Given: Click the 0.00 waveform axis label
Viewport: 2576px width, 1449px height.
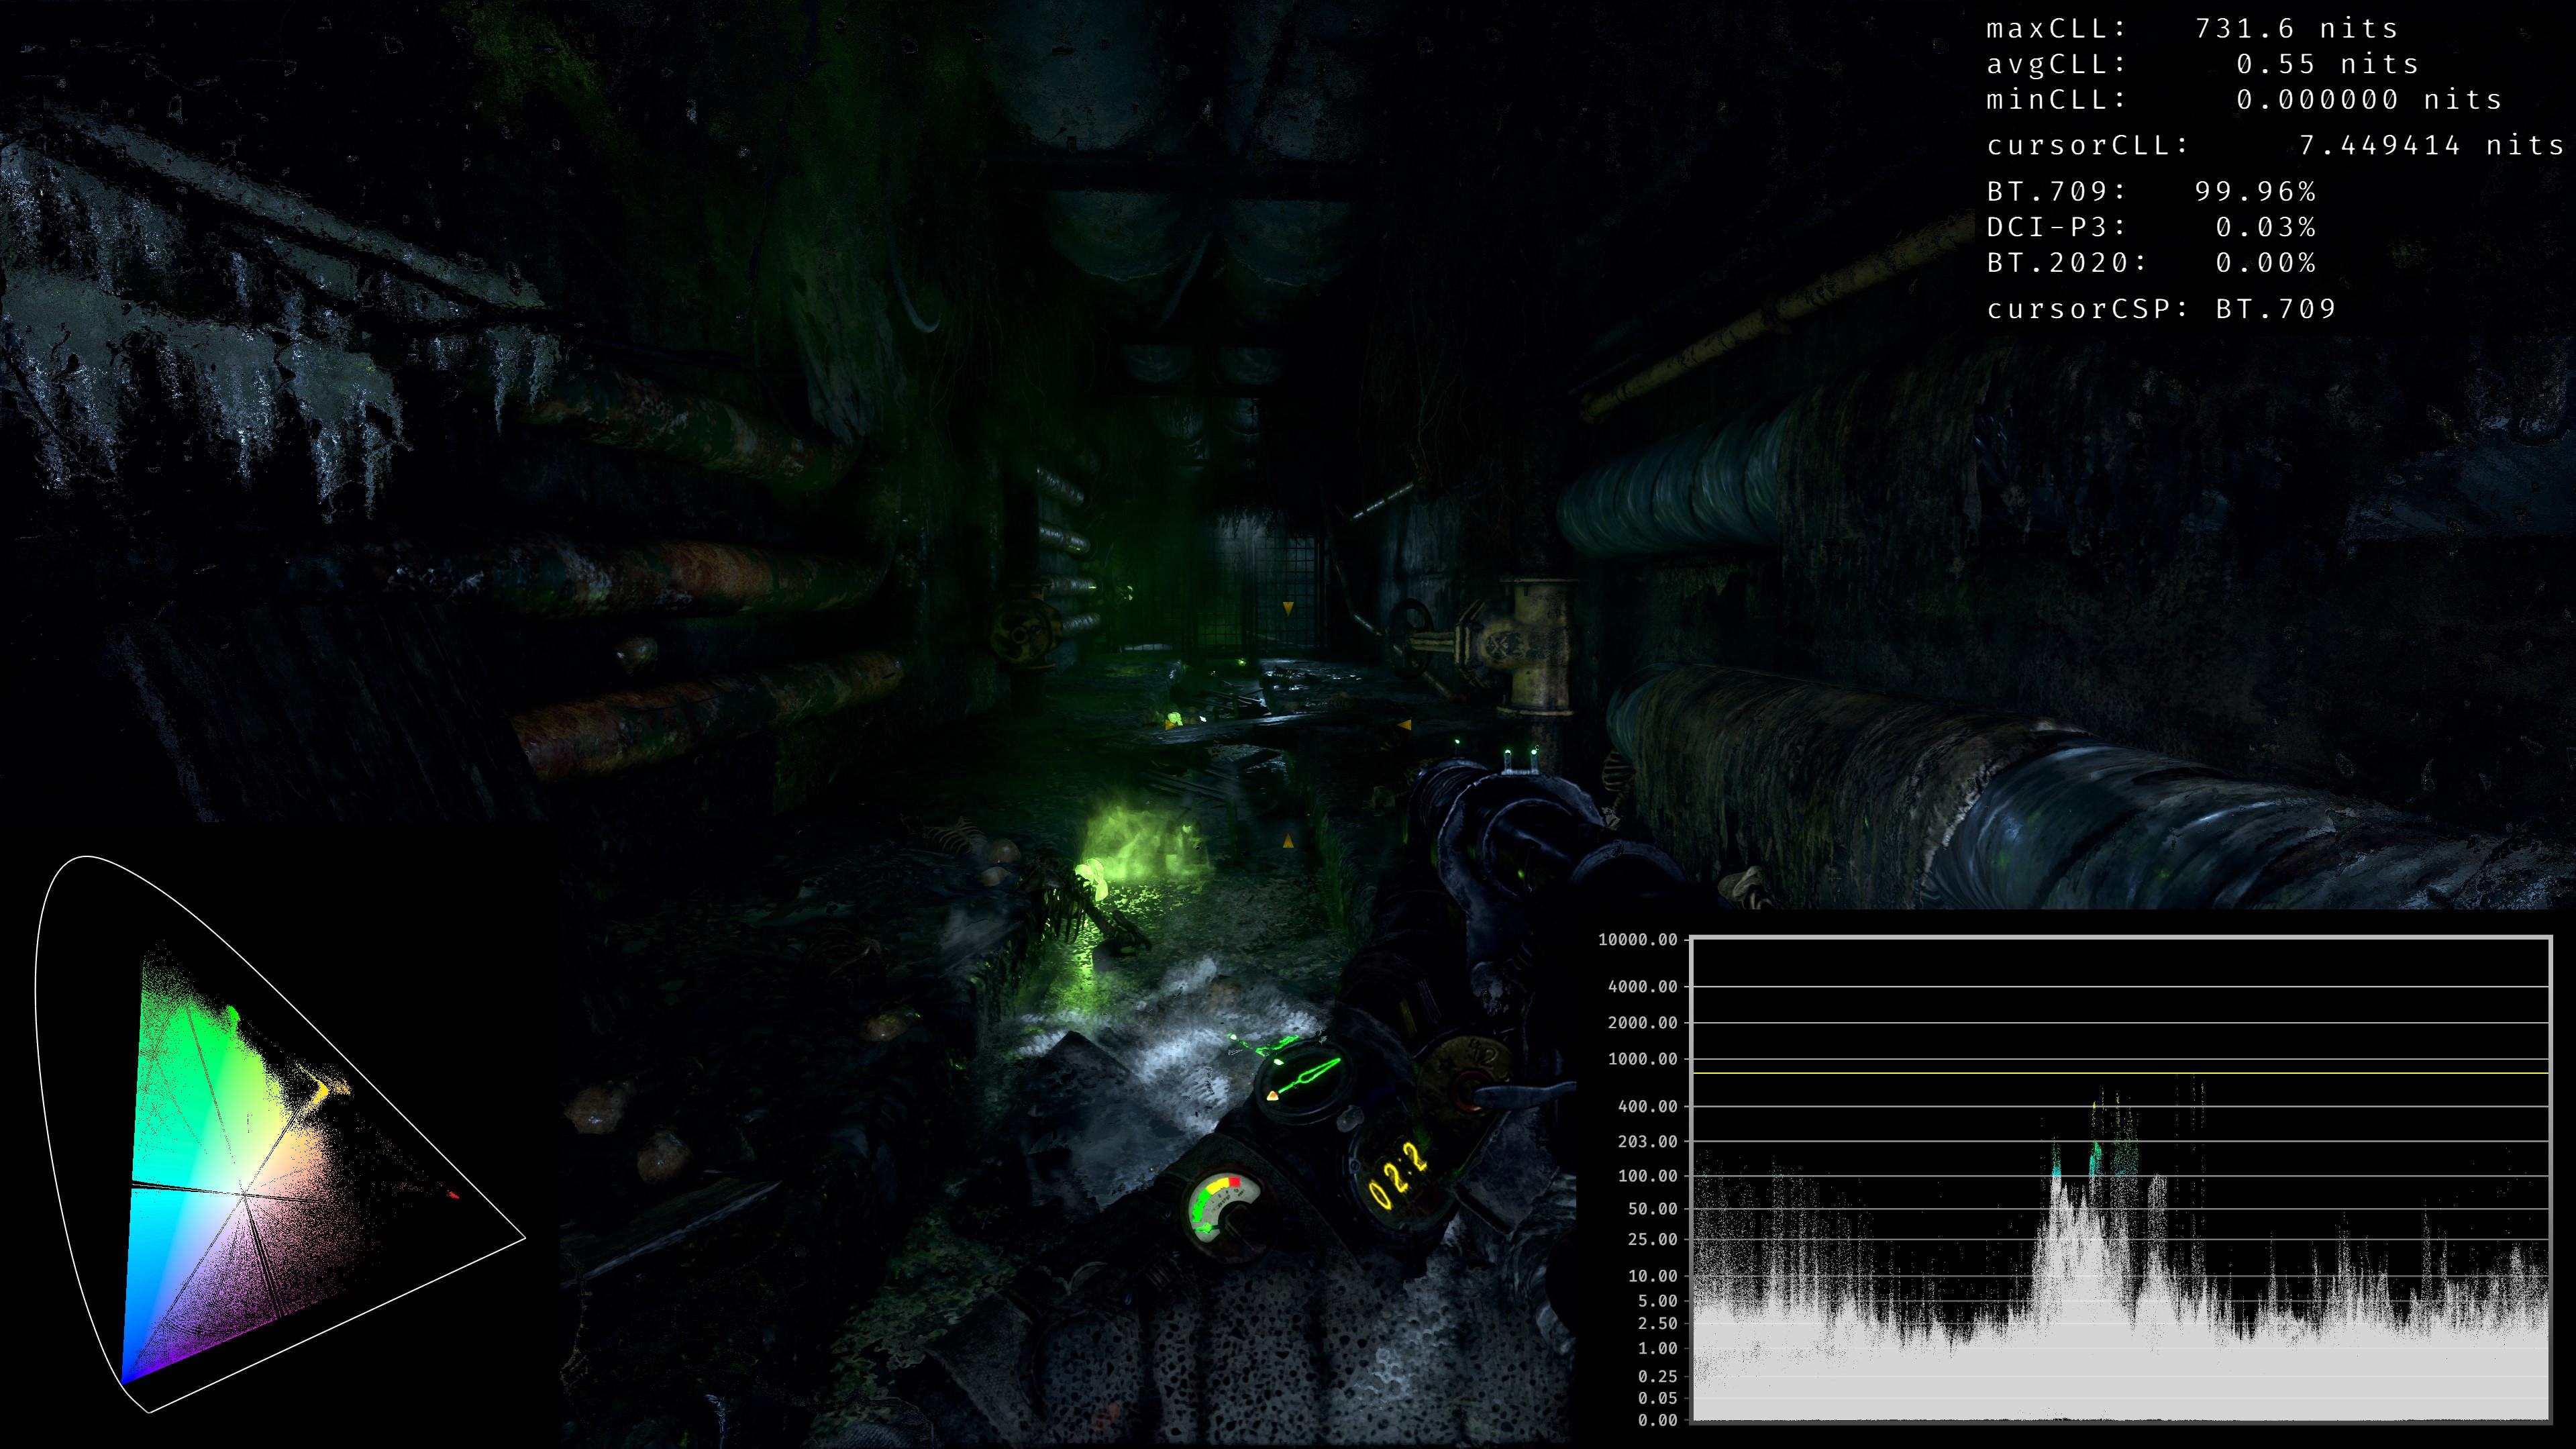Looking at the screenshot, I should (1657, 1420).
